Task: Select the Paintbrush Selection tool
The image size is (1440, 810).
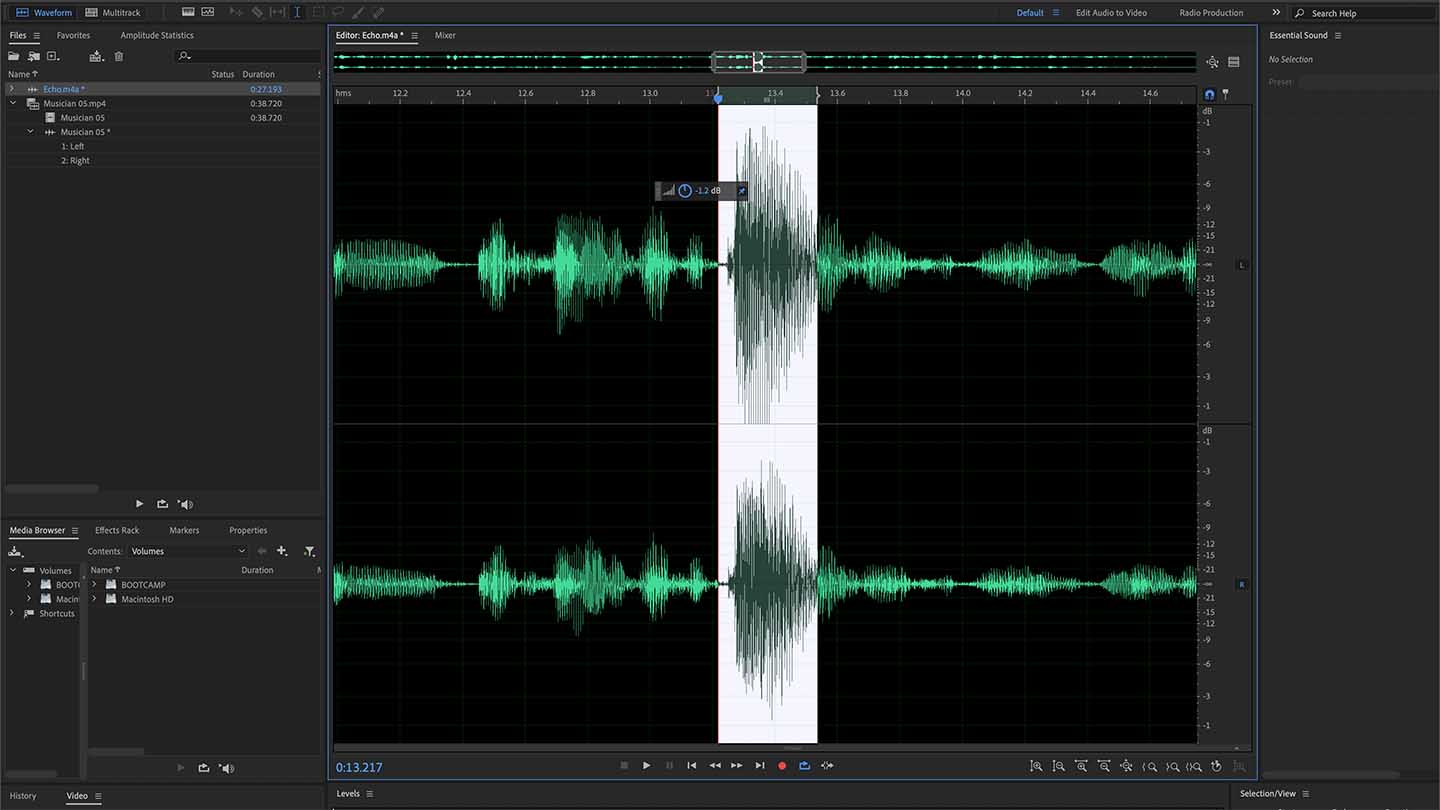Action: (358, 13)
